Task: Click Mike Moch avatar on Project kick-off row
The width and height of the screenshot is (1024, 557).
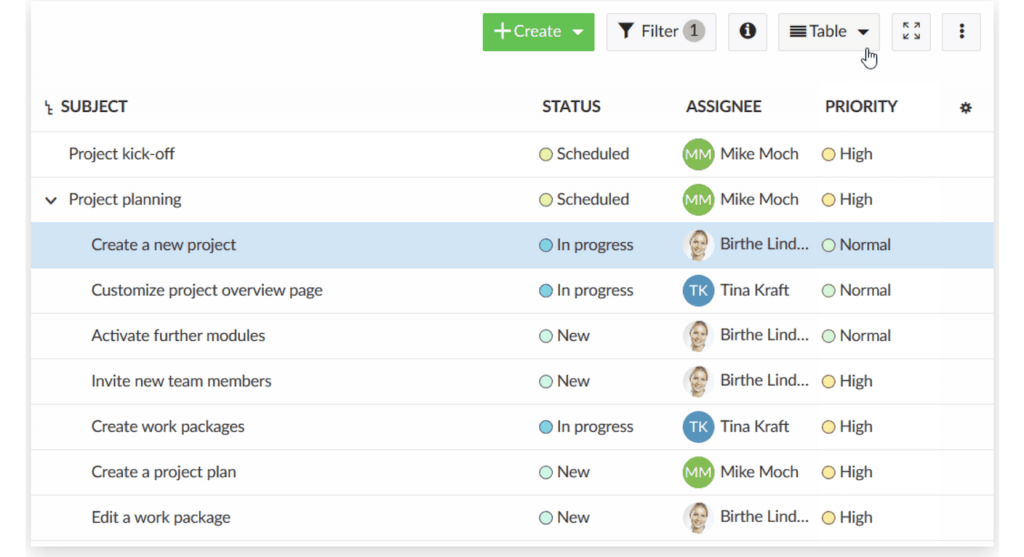Action: pos(698,154)
